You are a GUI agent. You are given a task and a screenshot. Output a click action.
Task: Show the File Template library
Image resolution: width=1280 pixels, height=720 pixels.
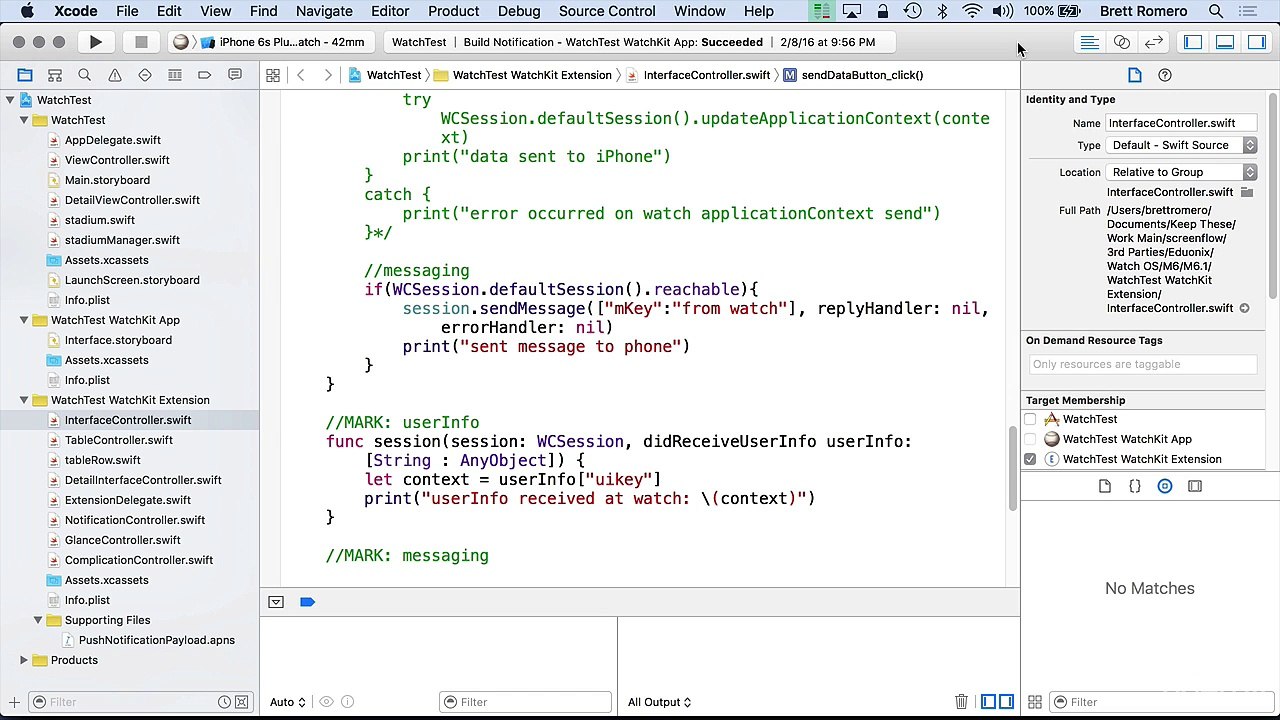pyautogui.click(x=1105, y=486)
